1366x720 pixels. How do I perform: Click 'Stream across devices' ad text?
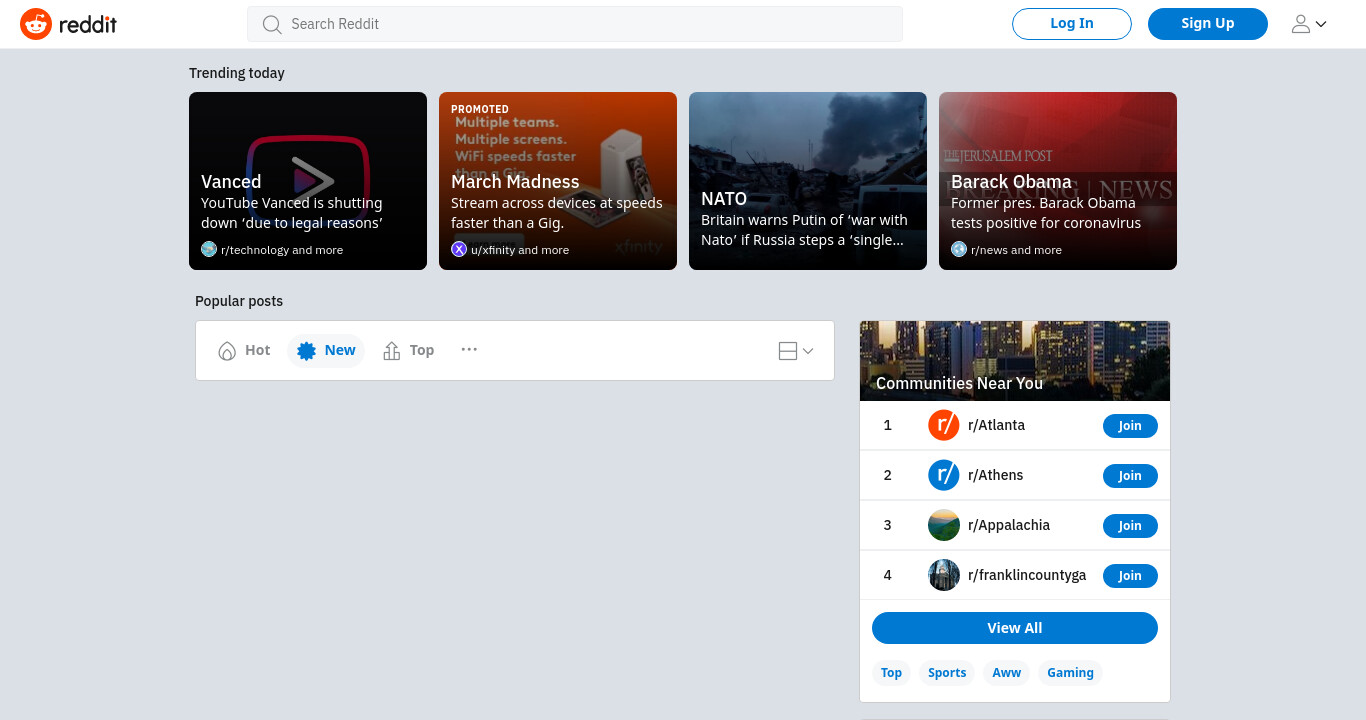click(557, 213)
